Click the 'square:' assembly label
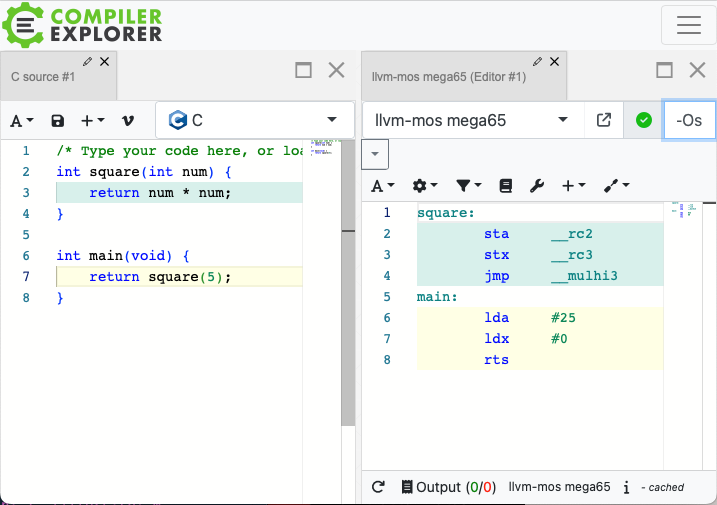Screen dimensions: 717x505 click(x=446, y=213)
